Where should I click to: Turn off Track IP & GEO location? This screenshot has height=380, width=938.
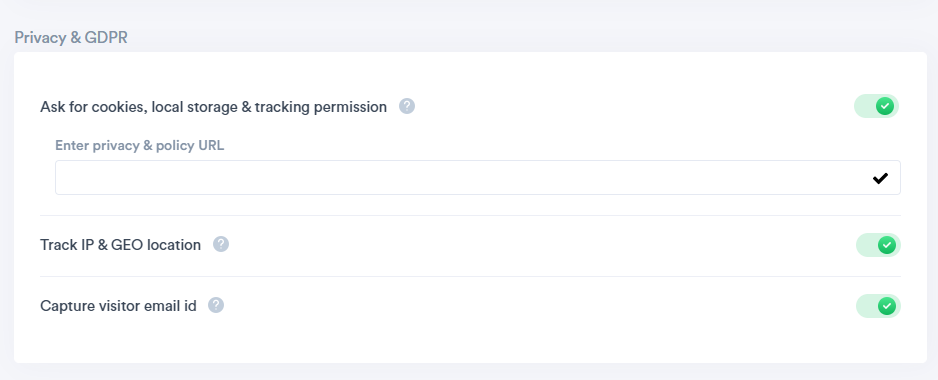pyautogui.click(x=878, y=245)
